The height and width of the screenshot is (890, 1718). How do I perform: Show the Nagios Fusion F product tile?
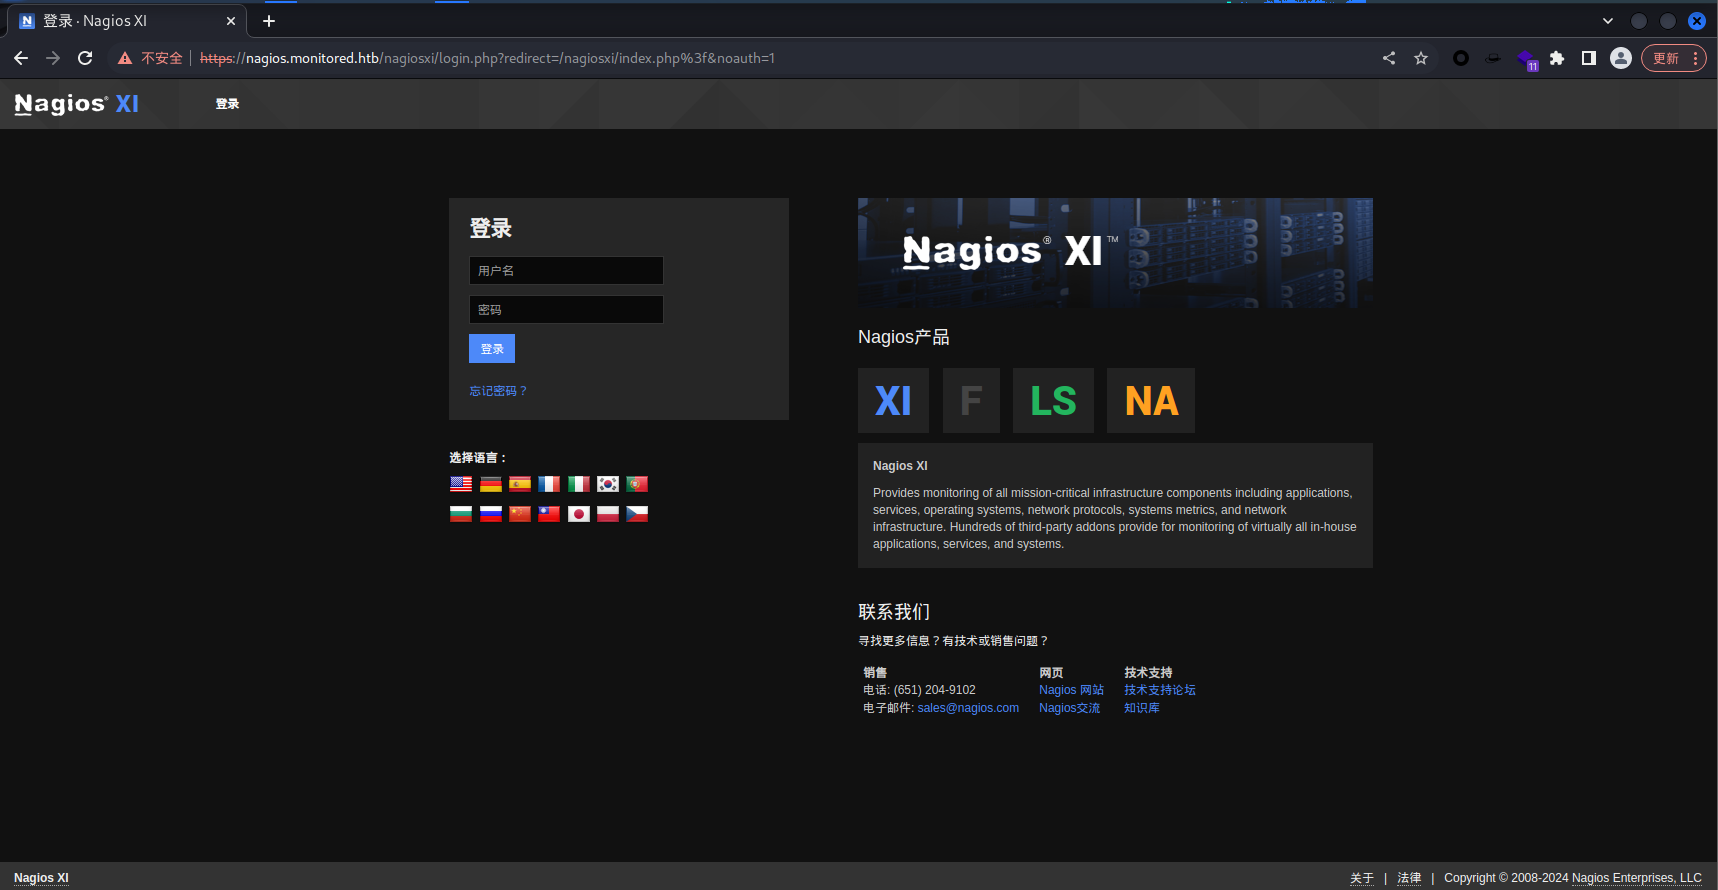pos(971,401)
